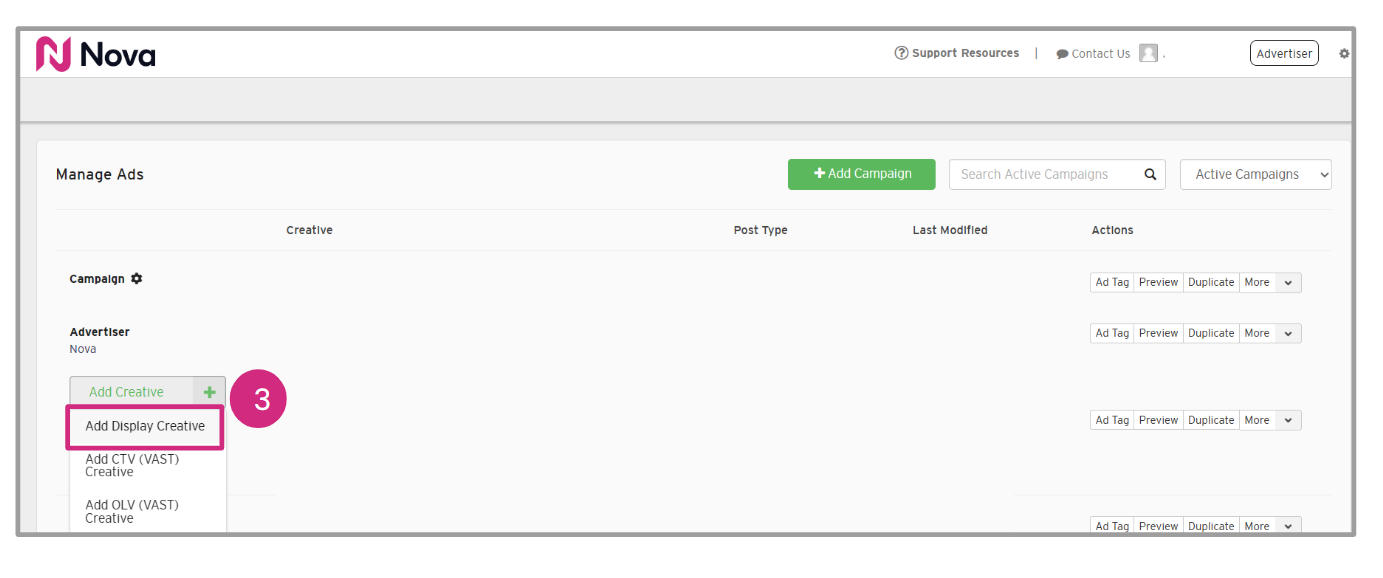Open the user avatar profile icon
The image size is (1383, 578).
[1148, 53]
